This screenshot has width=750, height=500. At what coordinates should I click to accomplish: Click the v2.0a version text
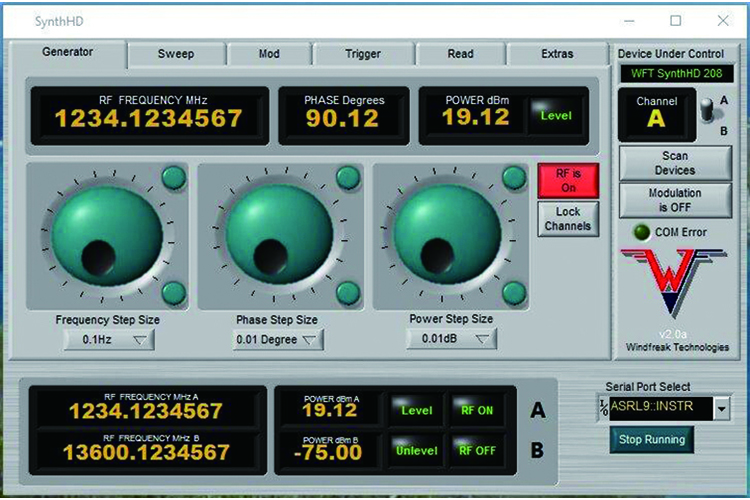tap(673, 334)
